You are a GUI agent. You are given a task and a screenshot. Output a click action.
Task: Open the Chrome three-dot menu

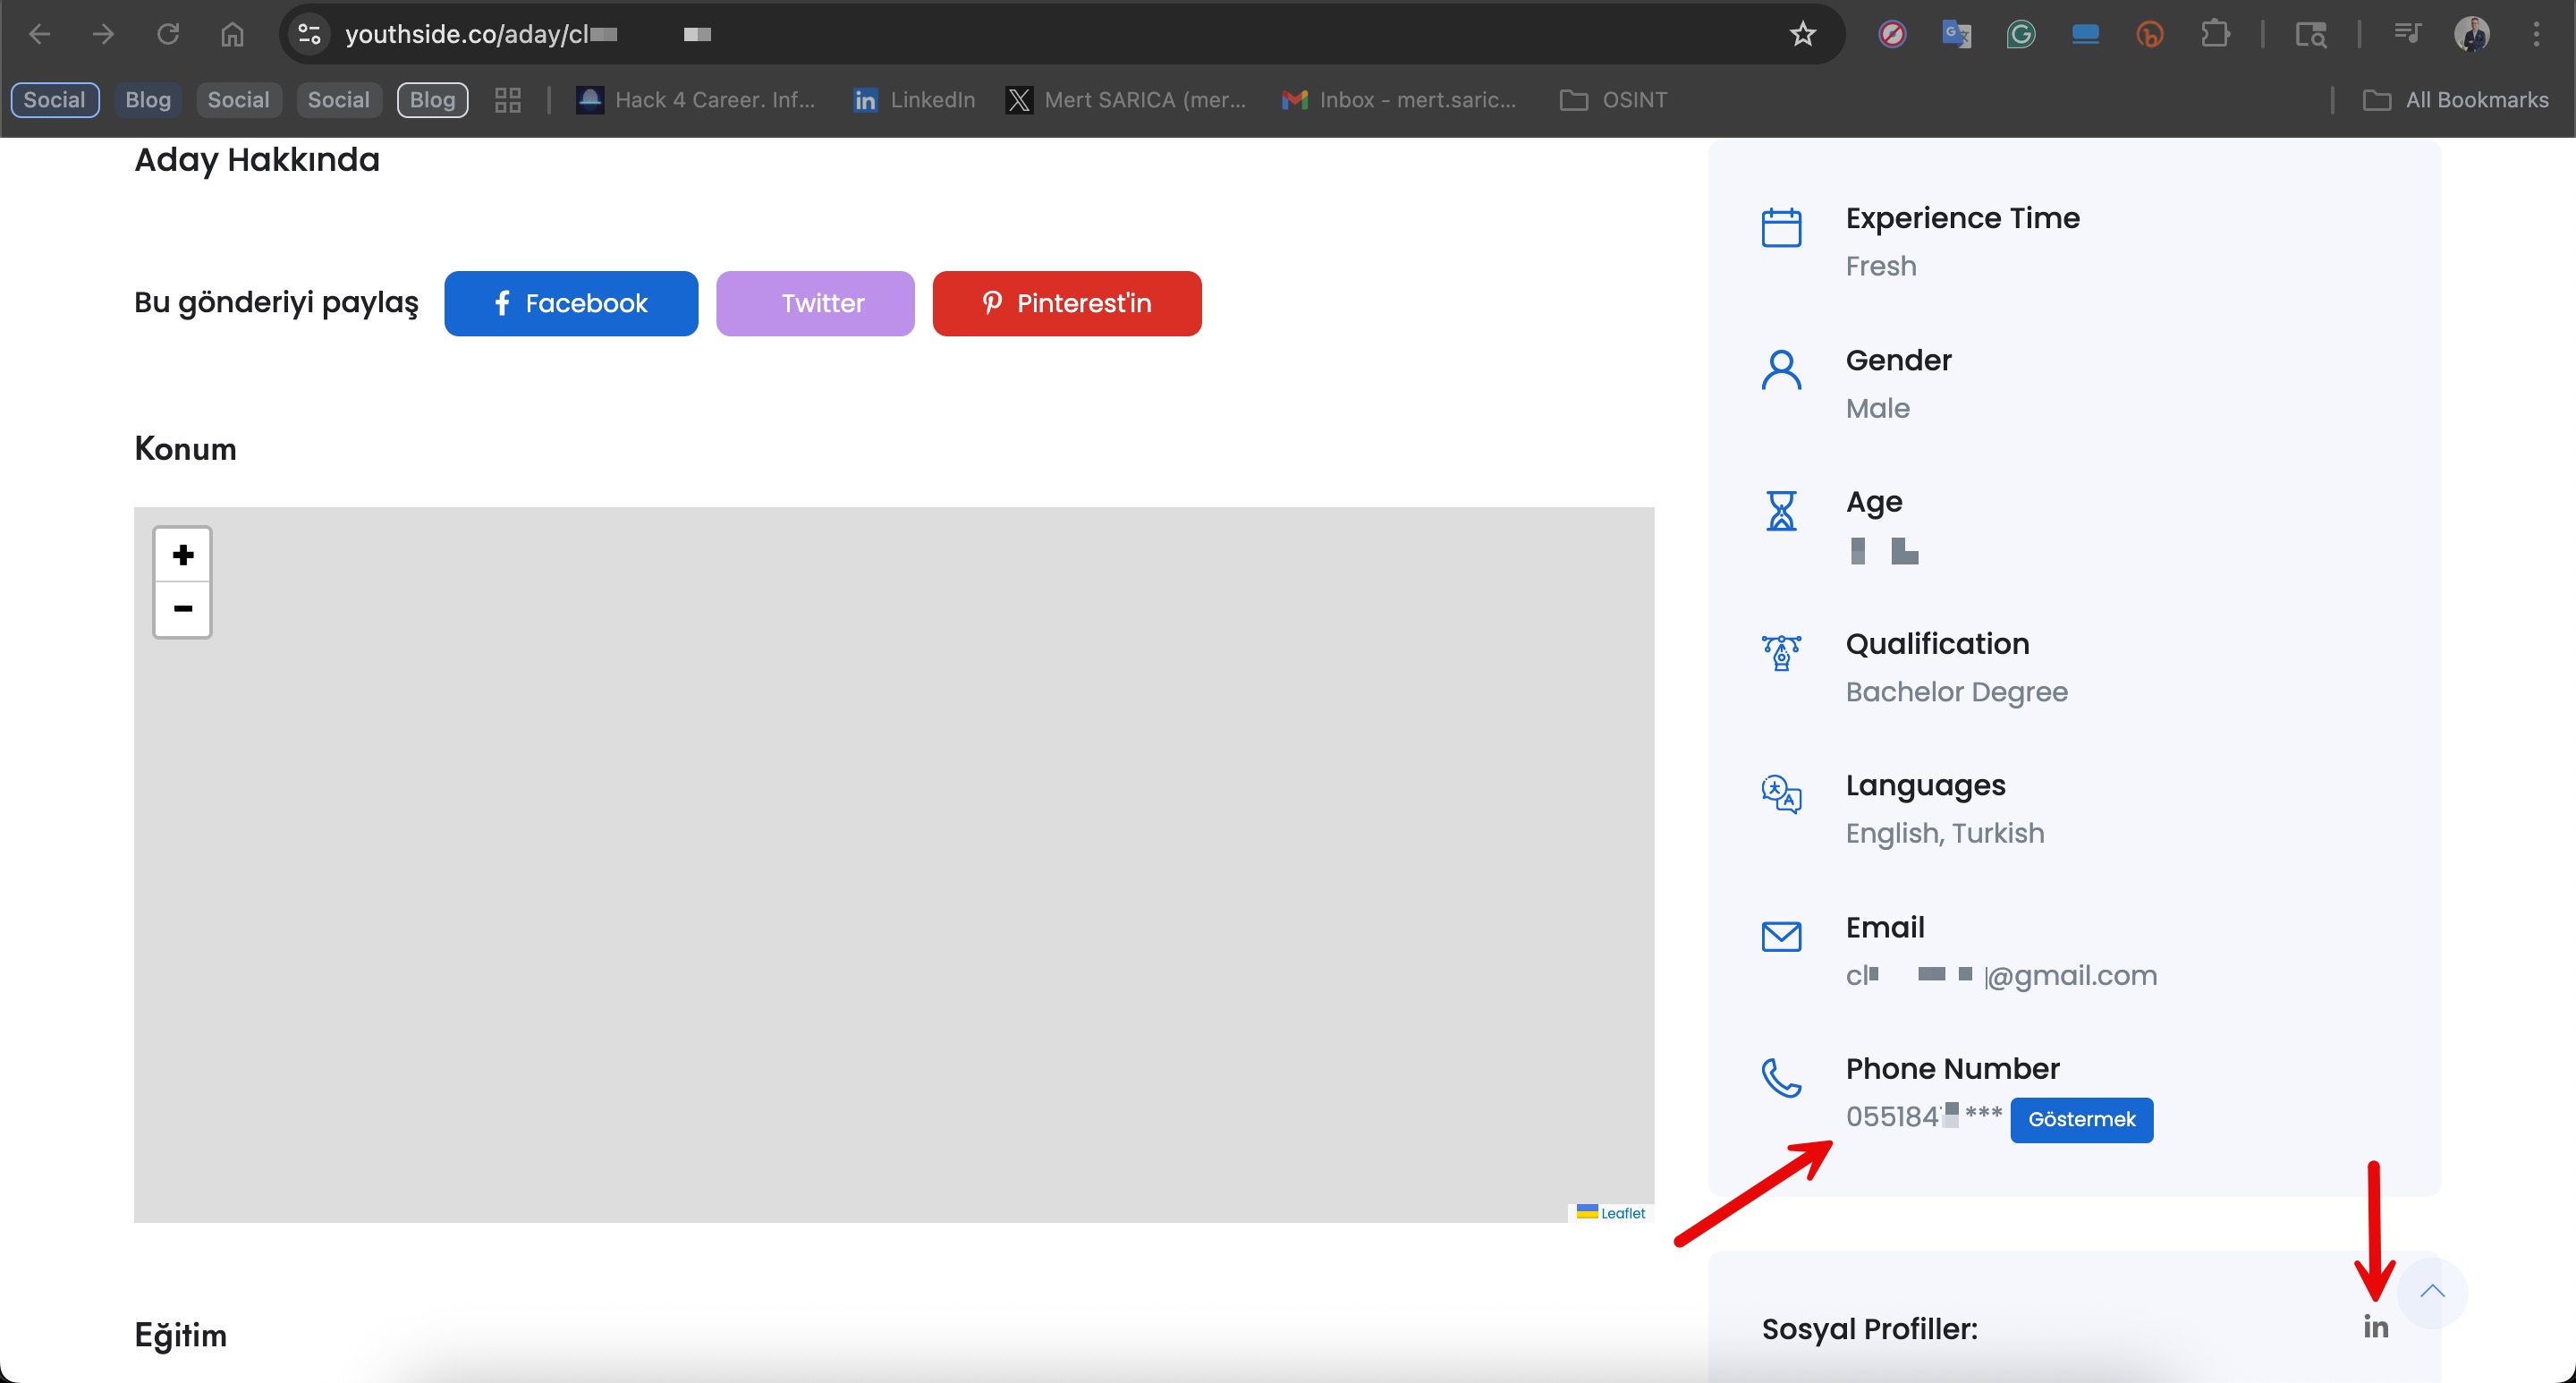pos(2536,34)
